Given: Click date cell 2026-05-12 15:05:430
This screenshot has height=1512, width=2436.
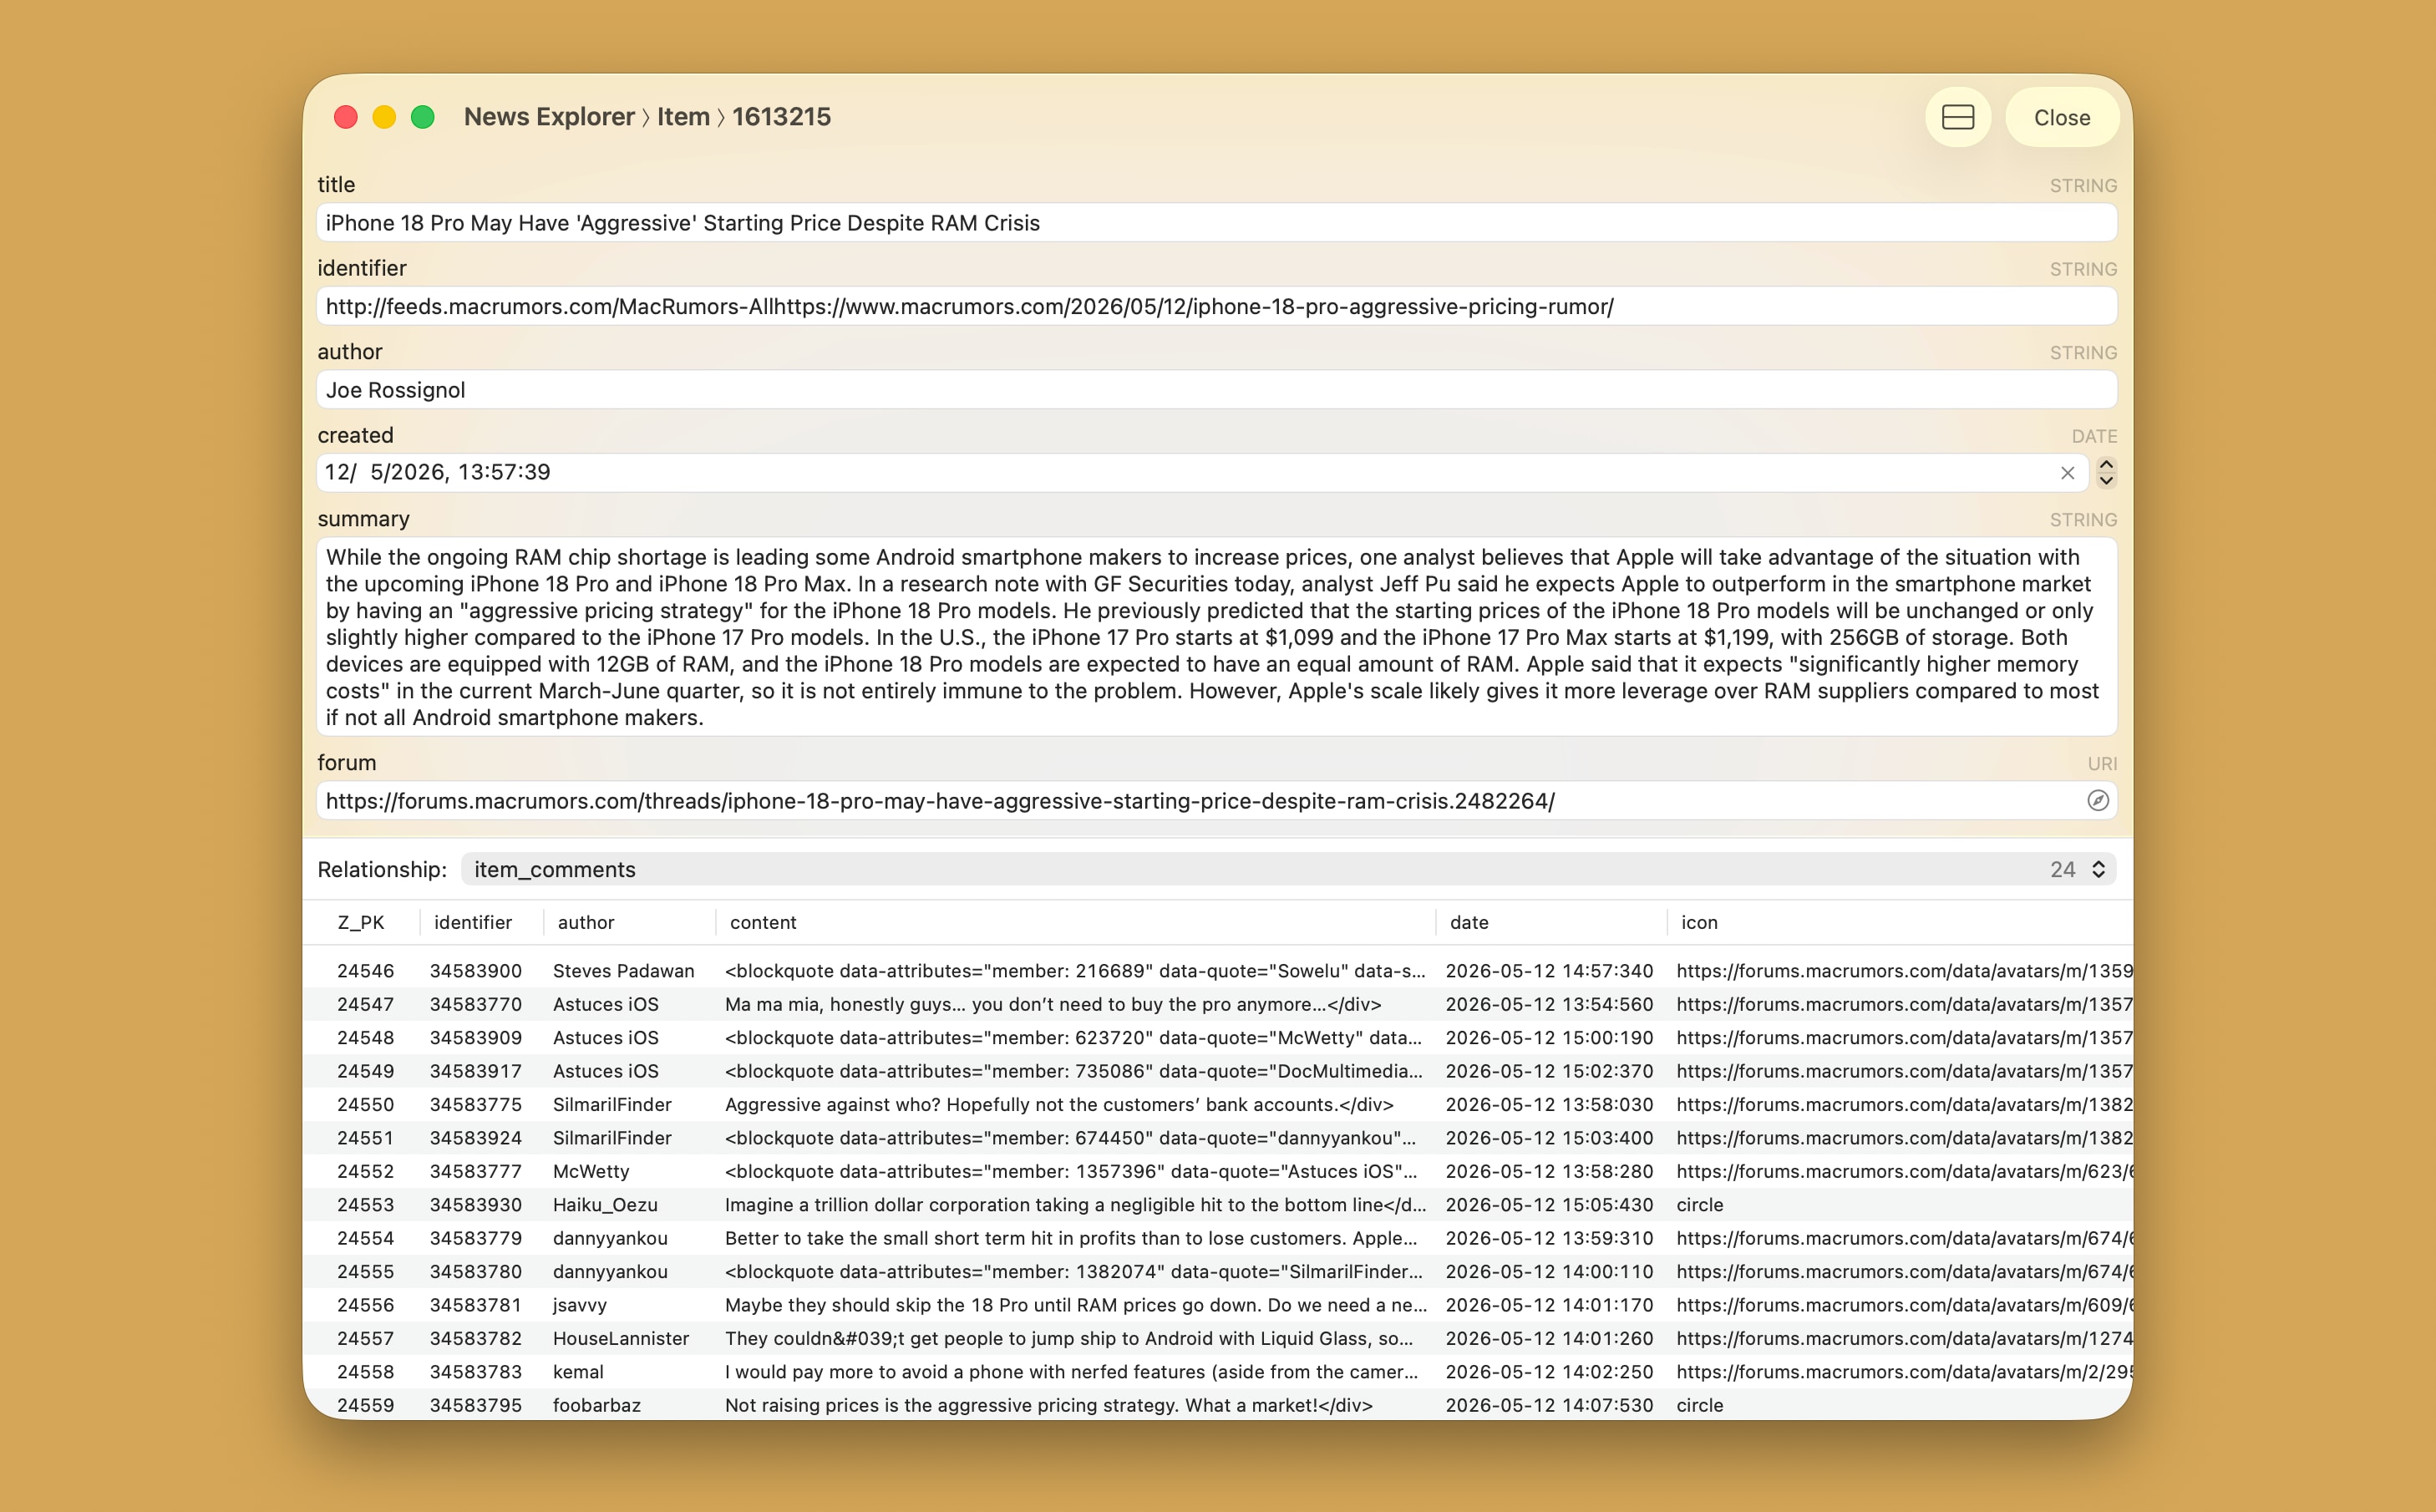Looking at the screenshot, I should 1549,1205.
